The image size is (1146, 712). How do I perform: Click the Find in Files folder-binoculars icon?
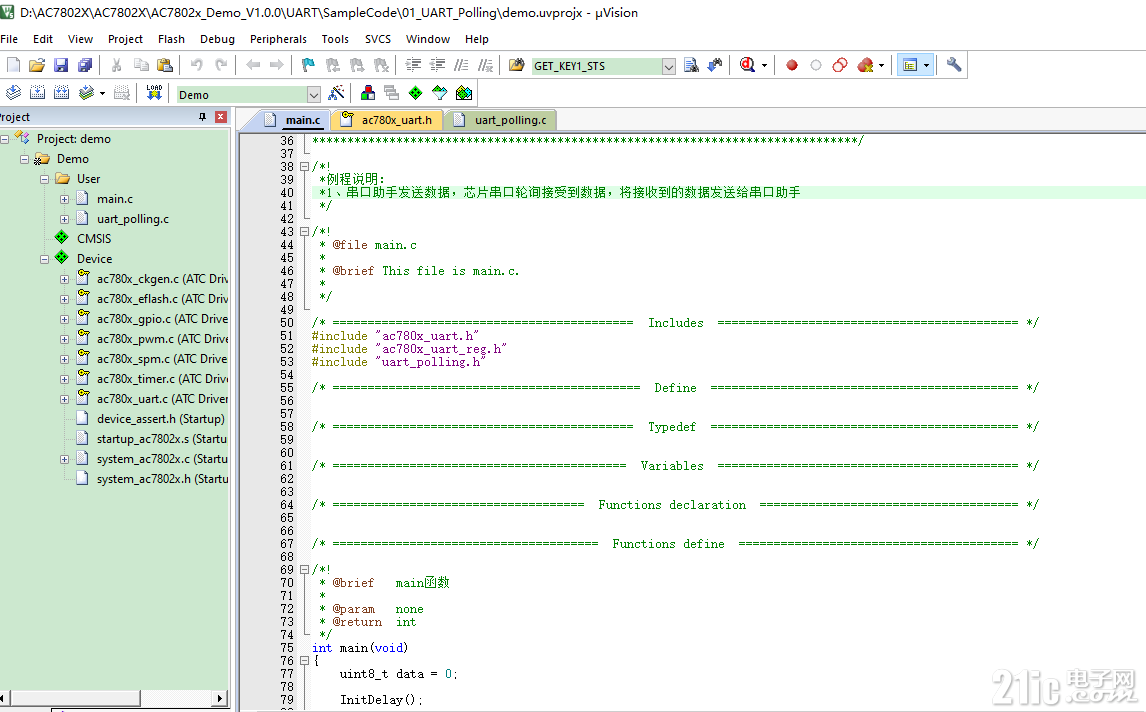(x=516, y=65)
